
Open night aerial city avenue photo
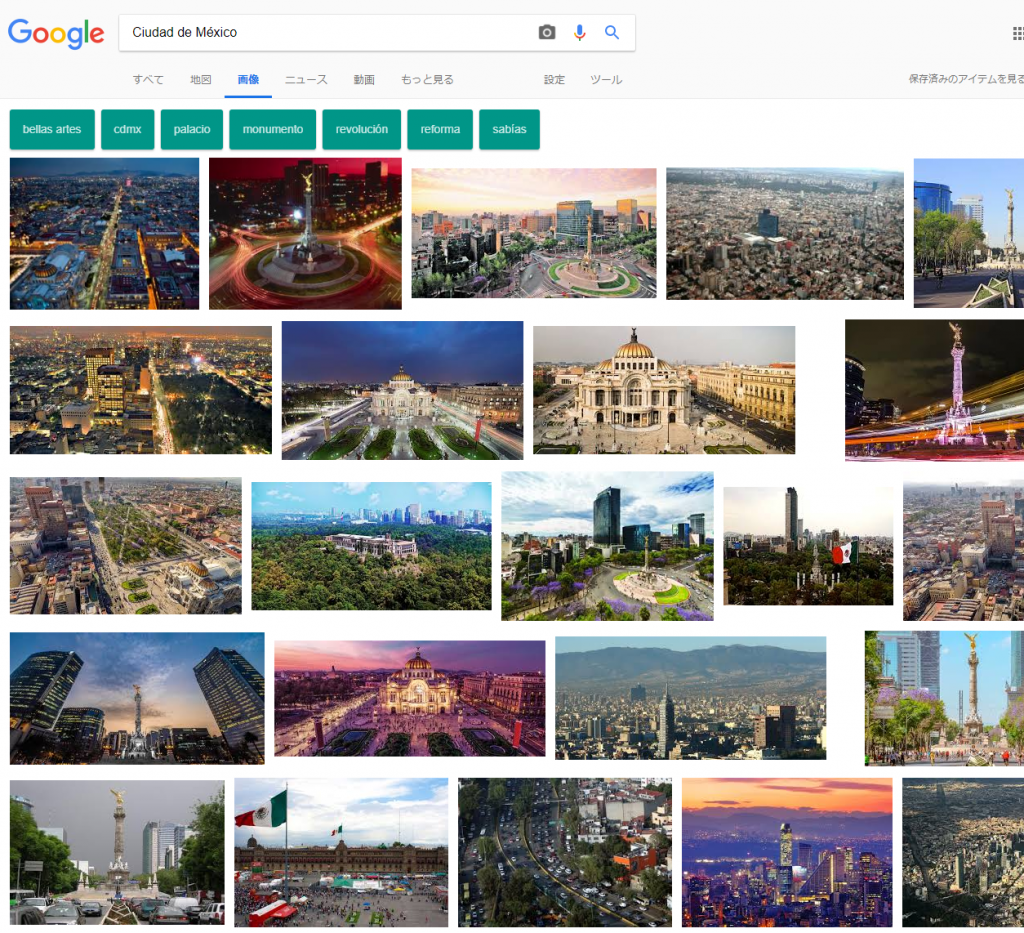pyautogui.click(x=104, y=233)
